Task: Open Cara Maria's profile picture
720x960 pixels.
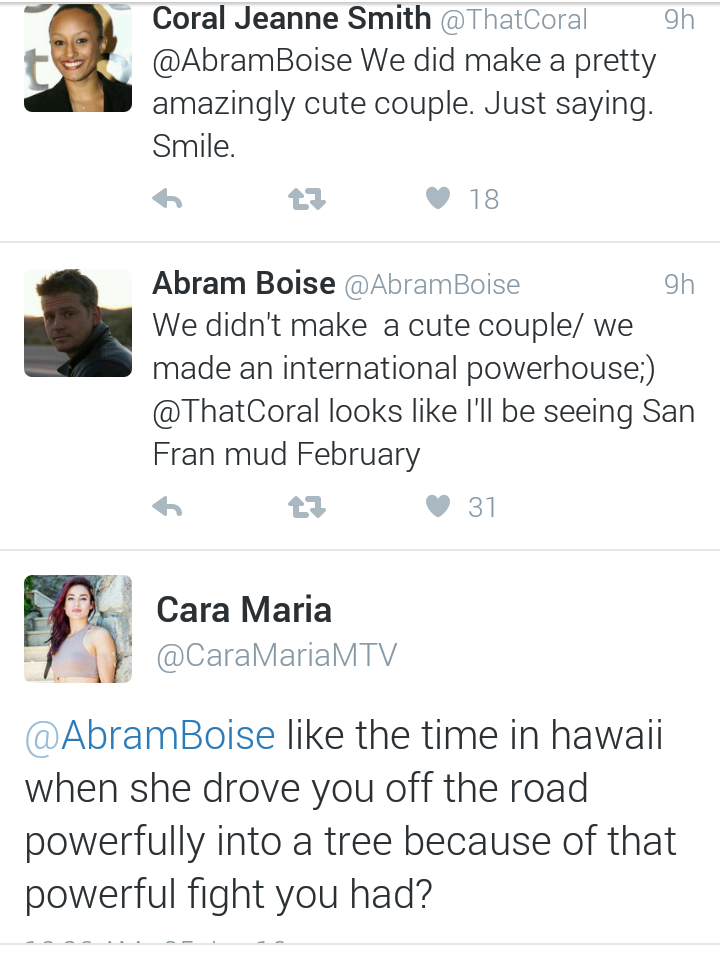Action: (x=78, y=629)
